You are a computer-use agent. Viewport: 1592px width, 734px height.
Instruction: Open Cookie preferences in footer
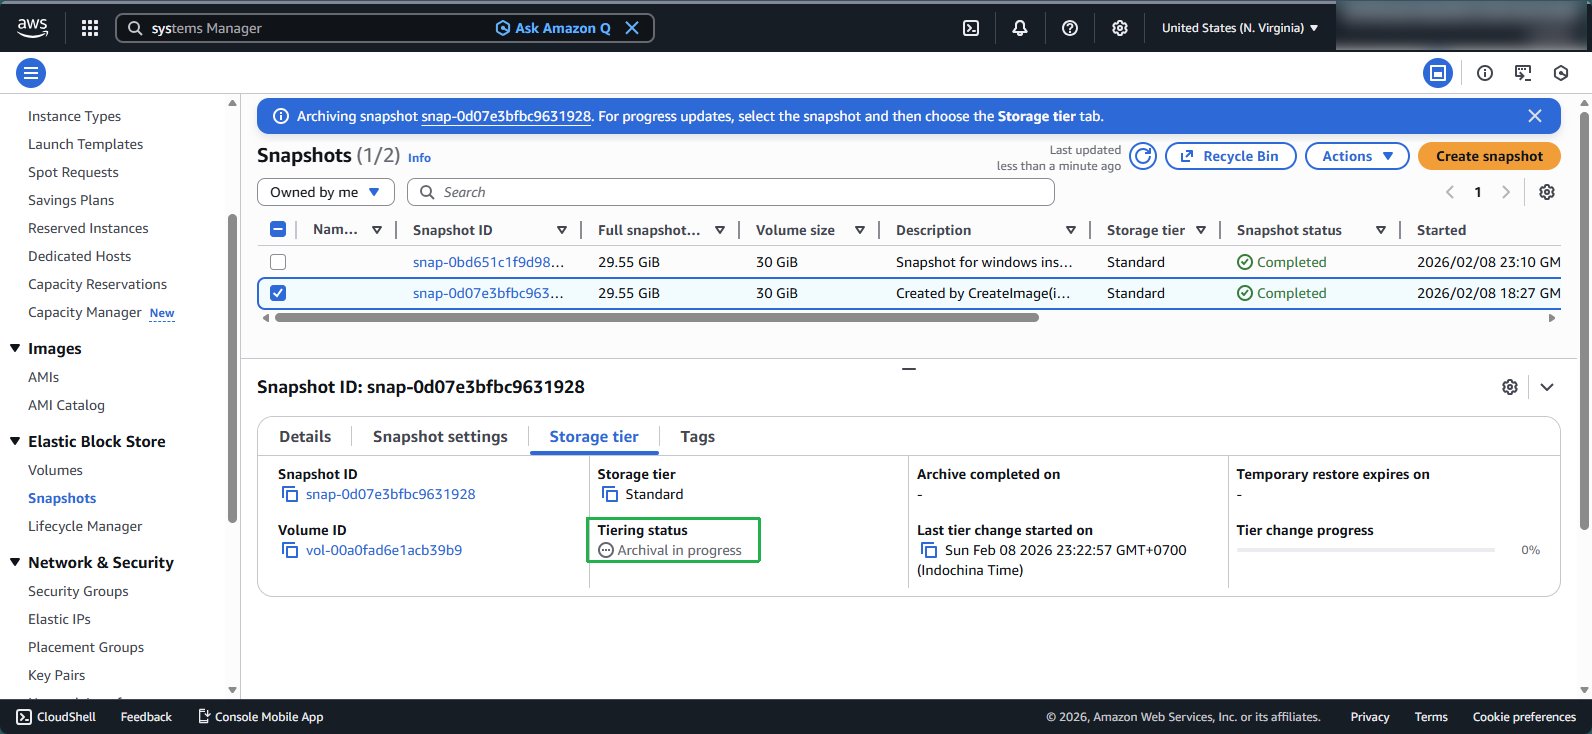tap(1524, 717)
